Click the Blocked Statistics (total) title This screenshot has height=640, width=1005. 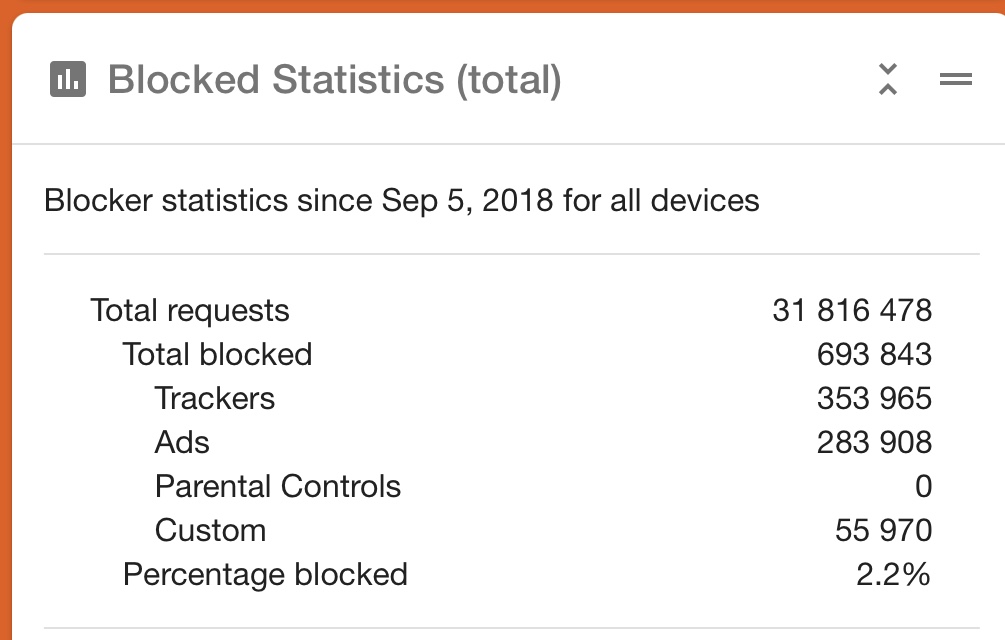[335, 80]
